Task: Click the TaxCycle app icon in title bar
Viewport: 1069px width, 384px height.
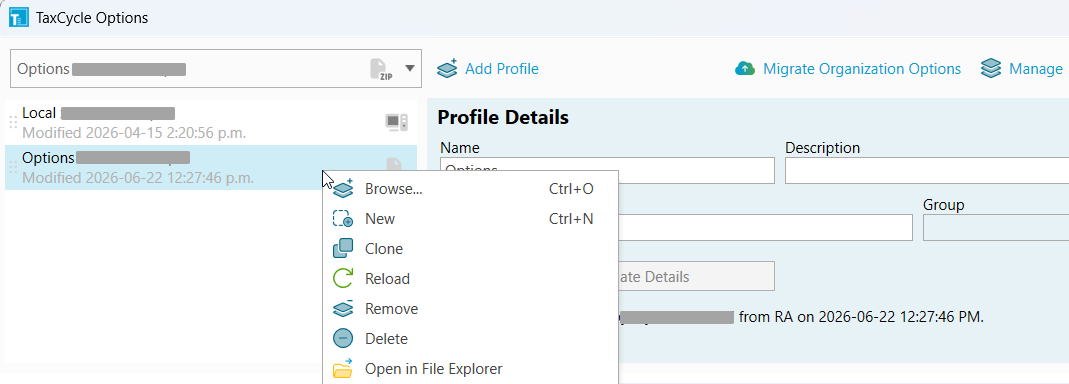Action: click(18, 18)
